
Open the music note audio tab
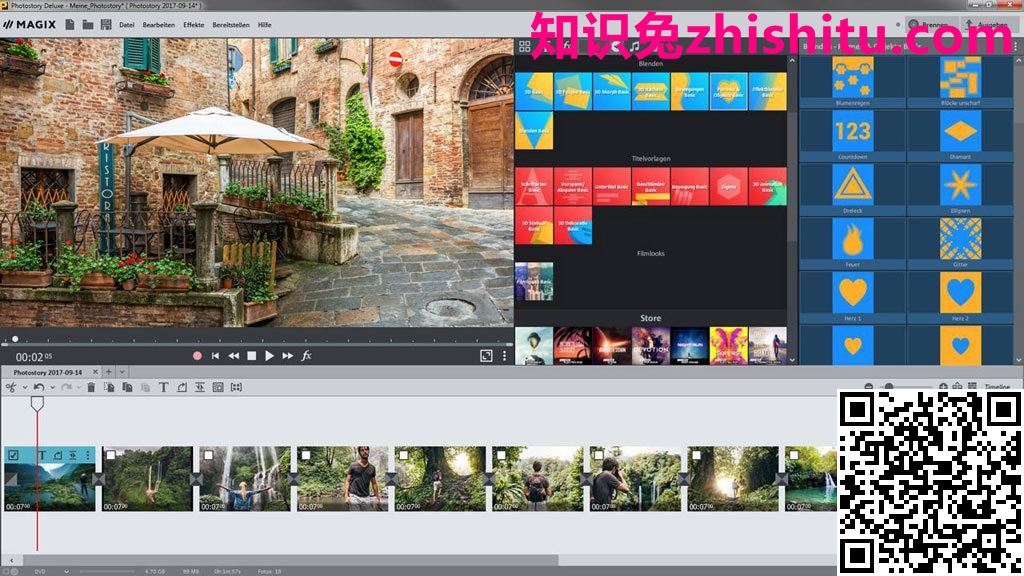pos(634,46)
